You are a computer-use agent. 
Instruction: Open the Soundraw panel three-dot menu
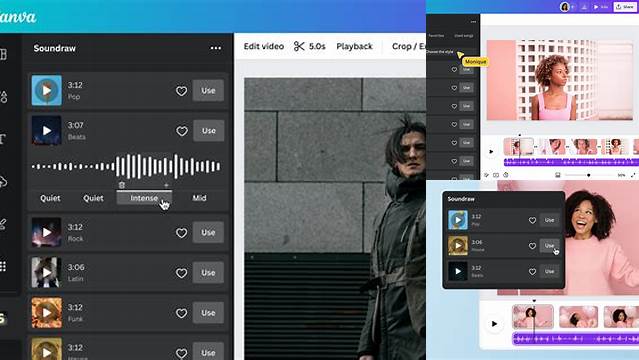pos(216,48)
